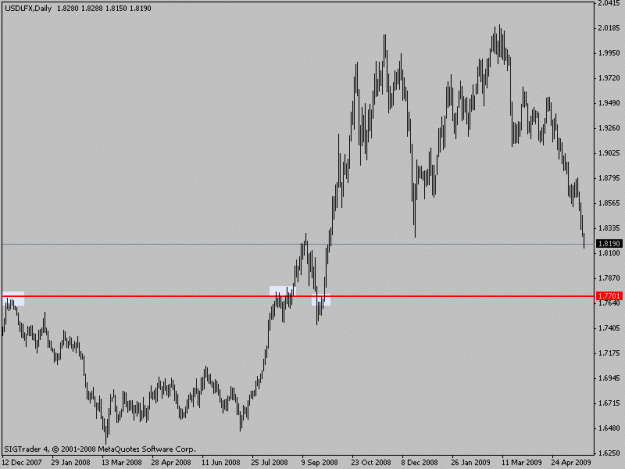Click the 1.6250 price axis value
The image size is (625, 469).
point(609,453)
